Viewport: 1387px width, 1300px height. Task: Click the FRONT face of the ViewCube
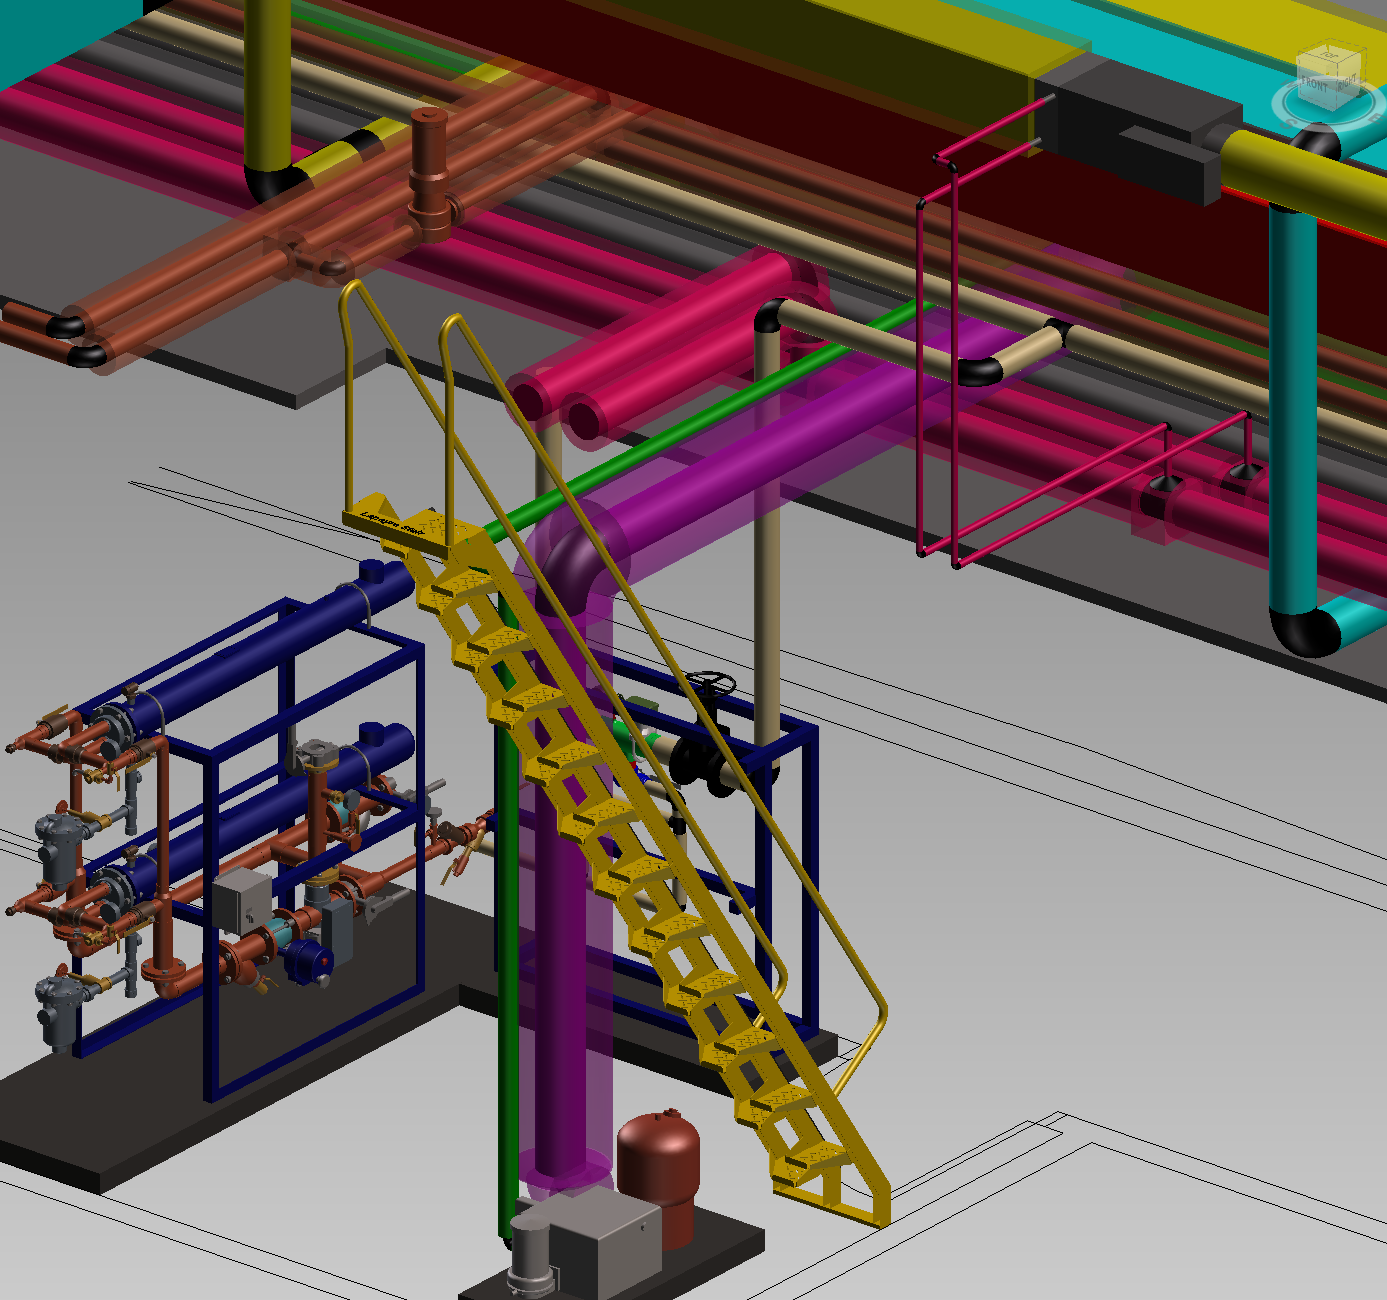[x=1315, y=85]
